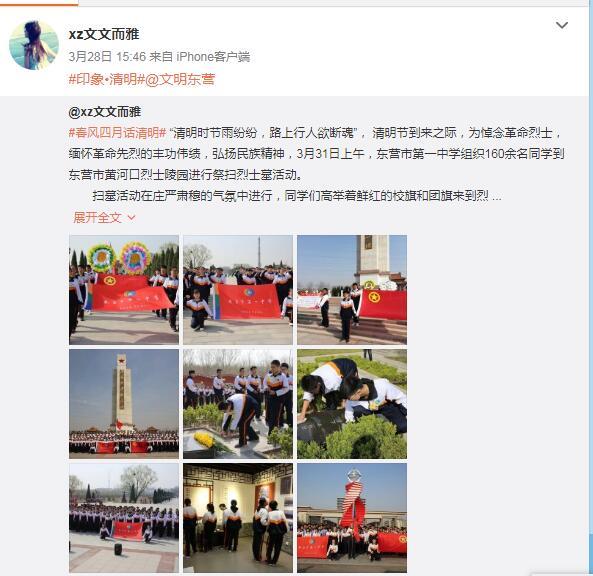Open the large student assembly photo
This screenshot has width=593, height=576.
click(124, 518)
